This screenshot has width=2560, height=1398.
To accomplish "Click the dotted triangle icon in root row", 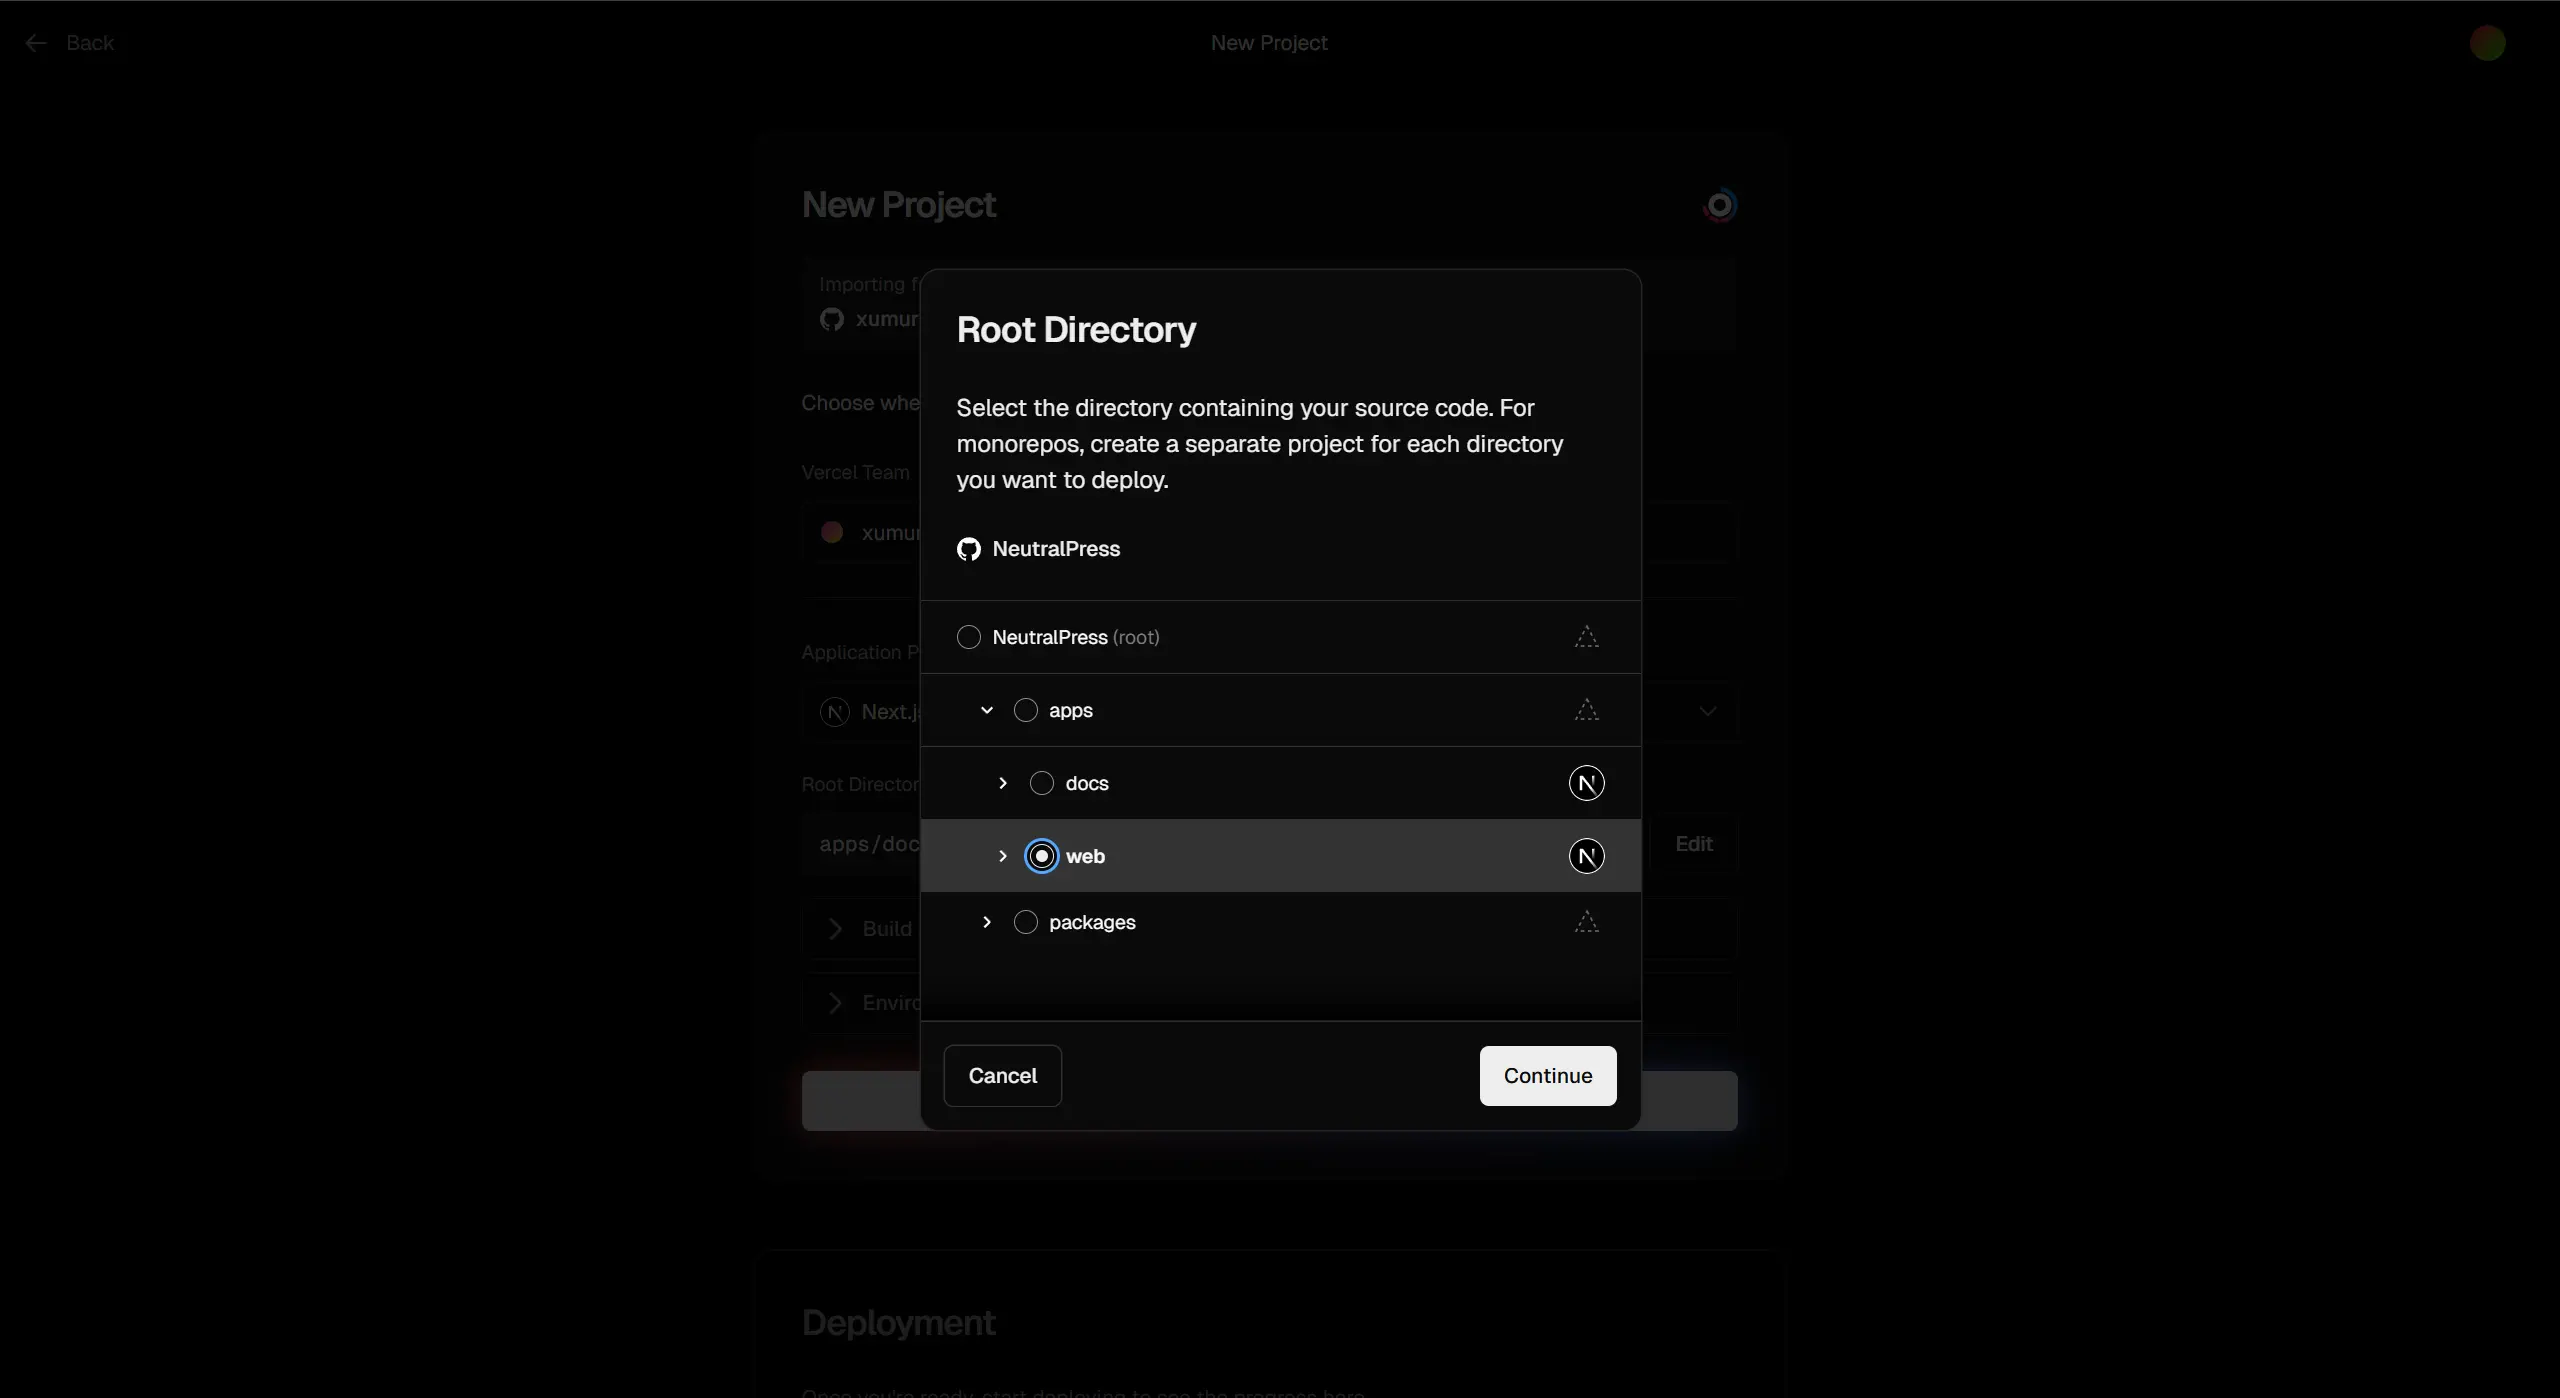I will click(1586, 637).
